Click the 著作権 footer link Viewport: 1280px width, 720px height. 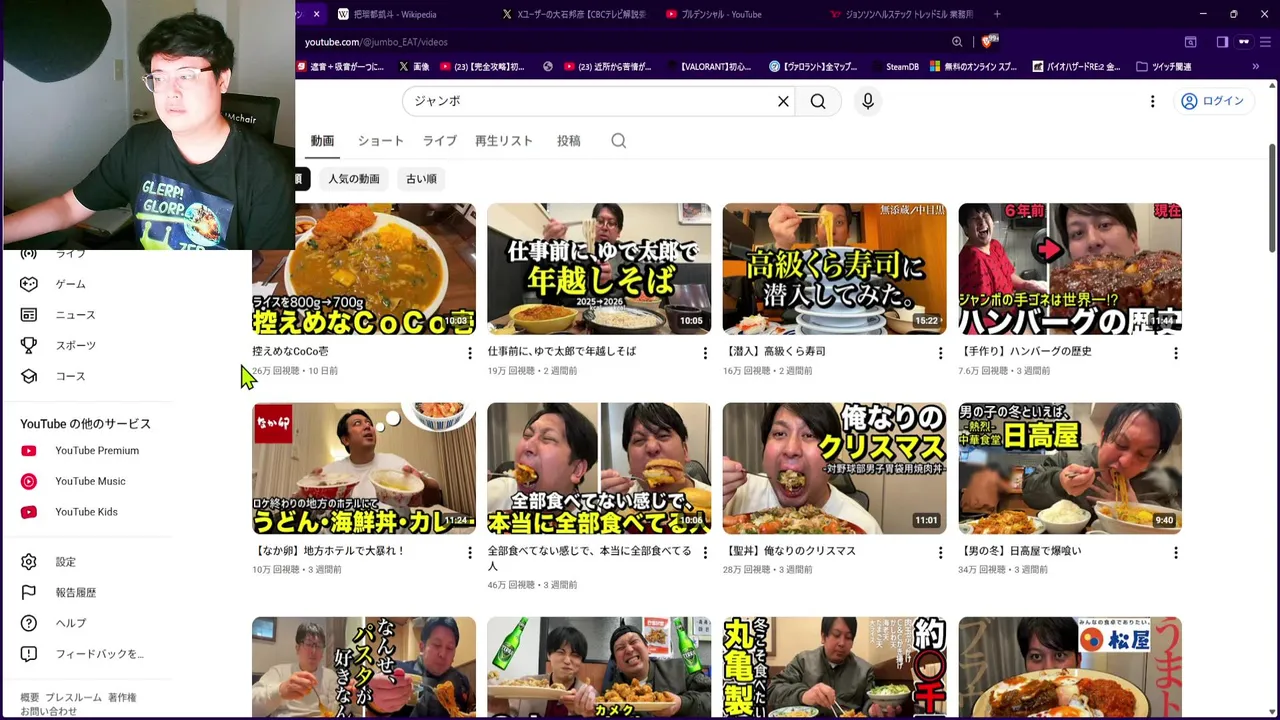coord(122,698)
